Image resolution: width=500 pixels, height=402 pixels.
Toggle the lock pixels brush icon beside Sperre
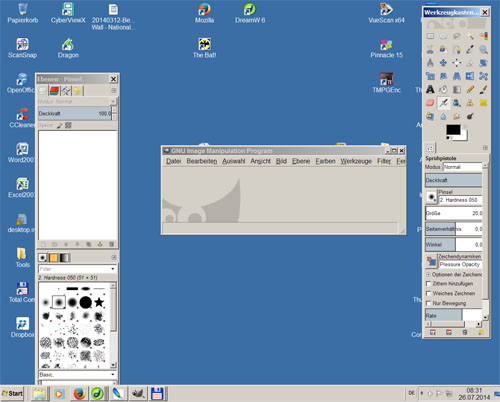(x=60, y=125)
